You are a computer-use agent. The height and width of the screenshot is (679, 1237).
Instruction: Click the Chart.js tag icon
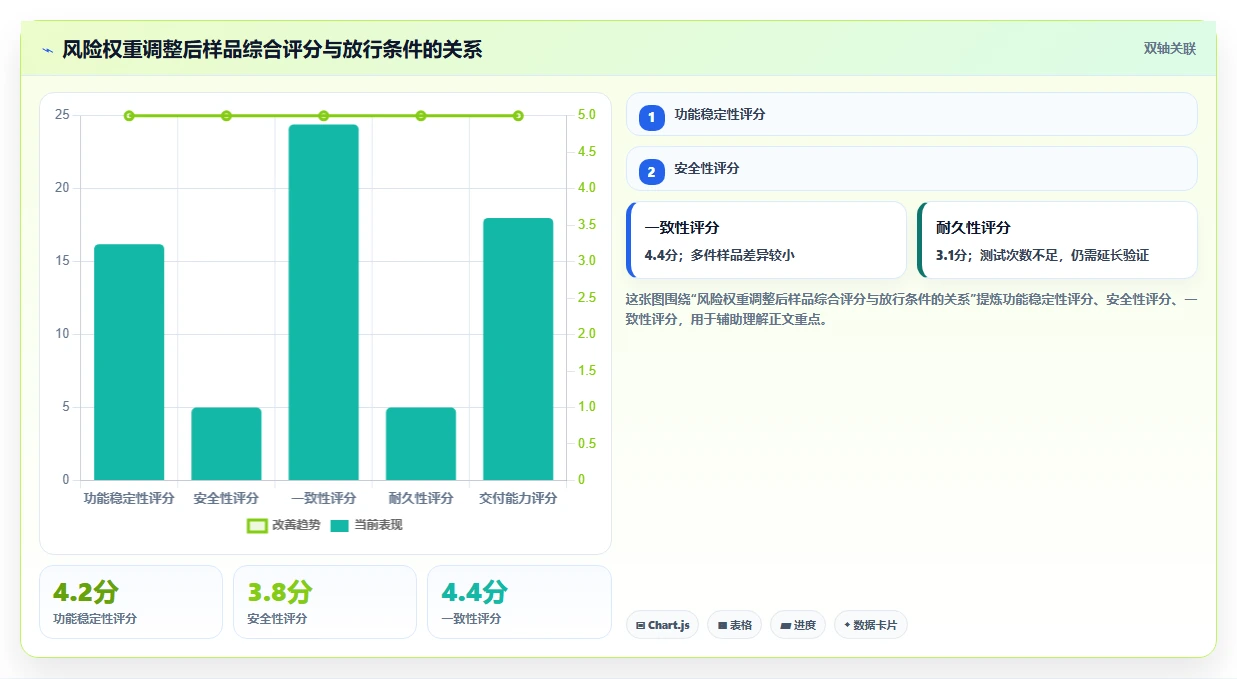(x=641, y=625)
